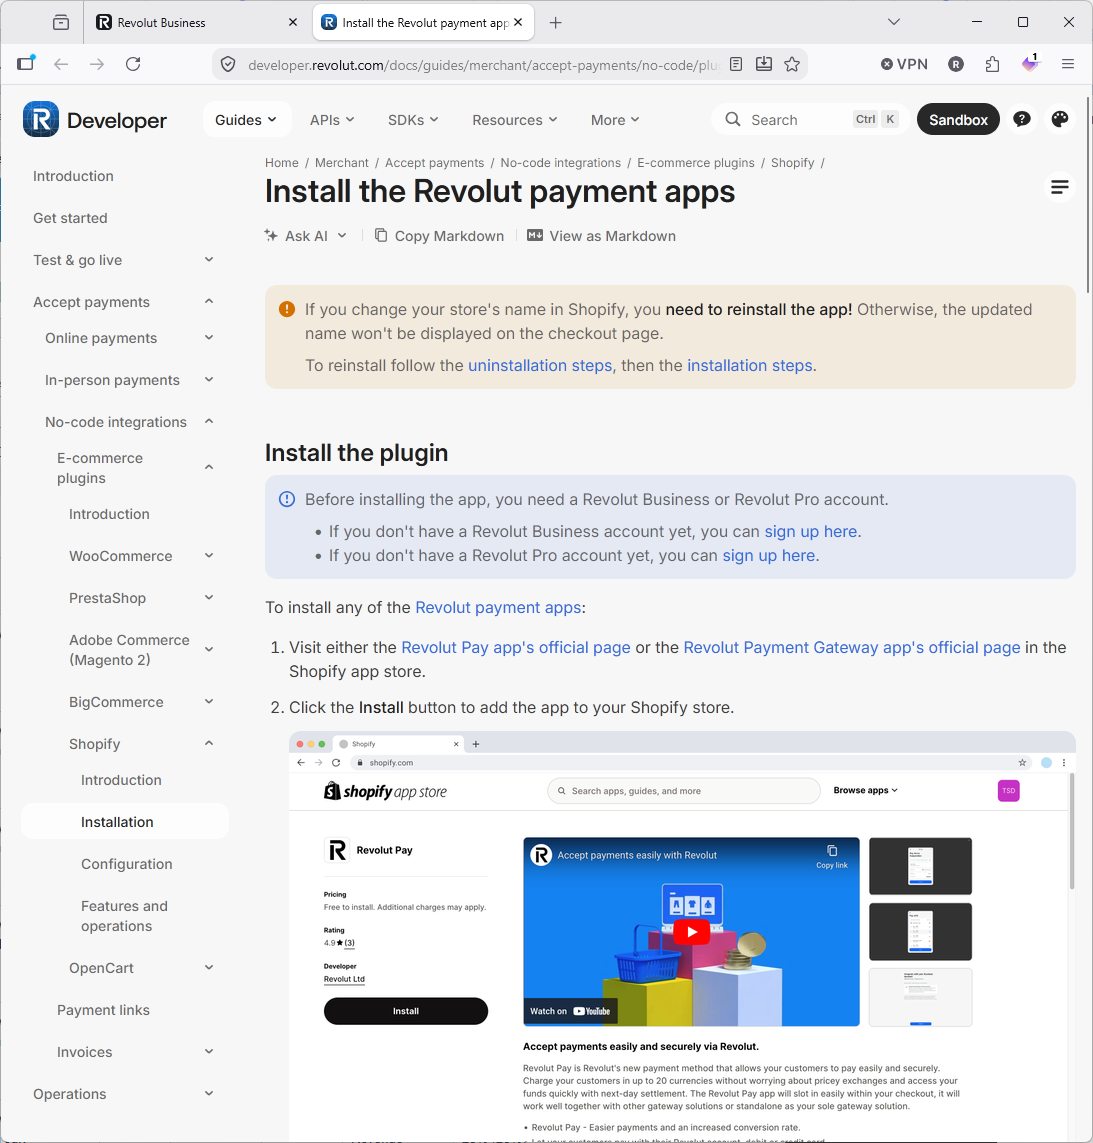Collapse the Accept payments section

pyautogui.click(x=209, y=301)
